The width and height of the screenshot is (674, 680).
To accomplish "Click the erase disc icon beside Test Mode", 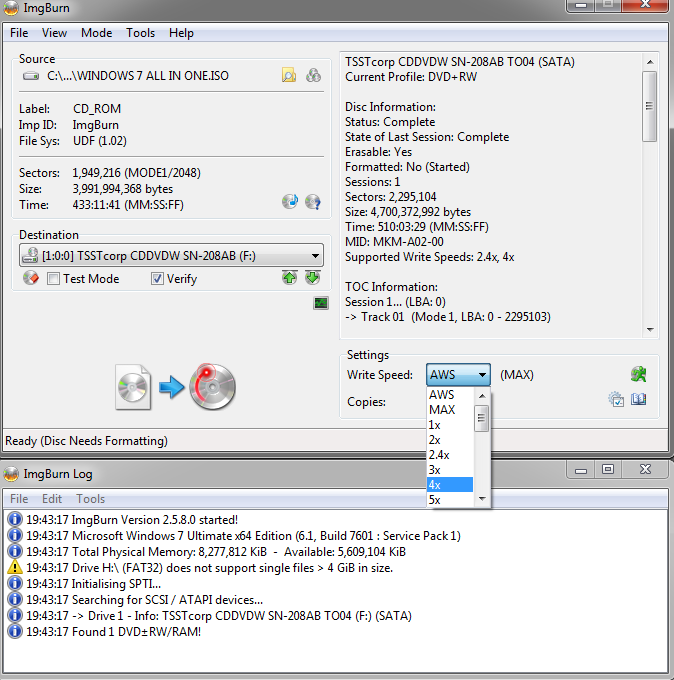I will 31,278.
